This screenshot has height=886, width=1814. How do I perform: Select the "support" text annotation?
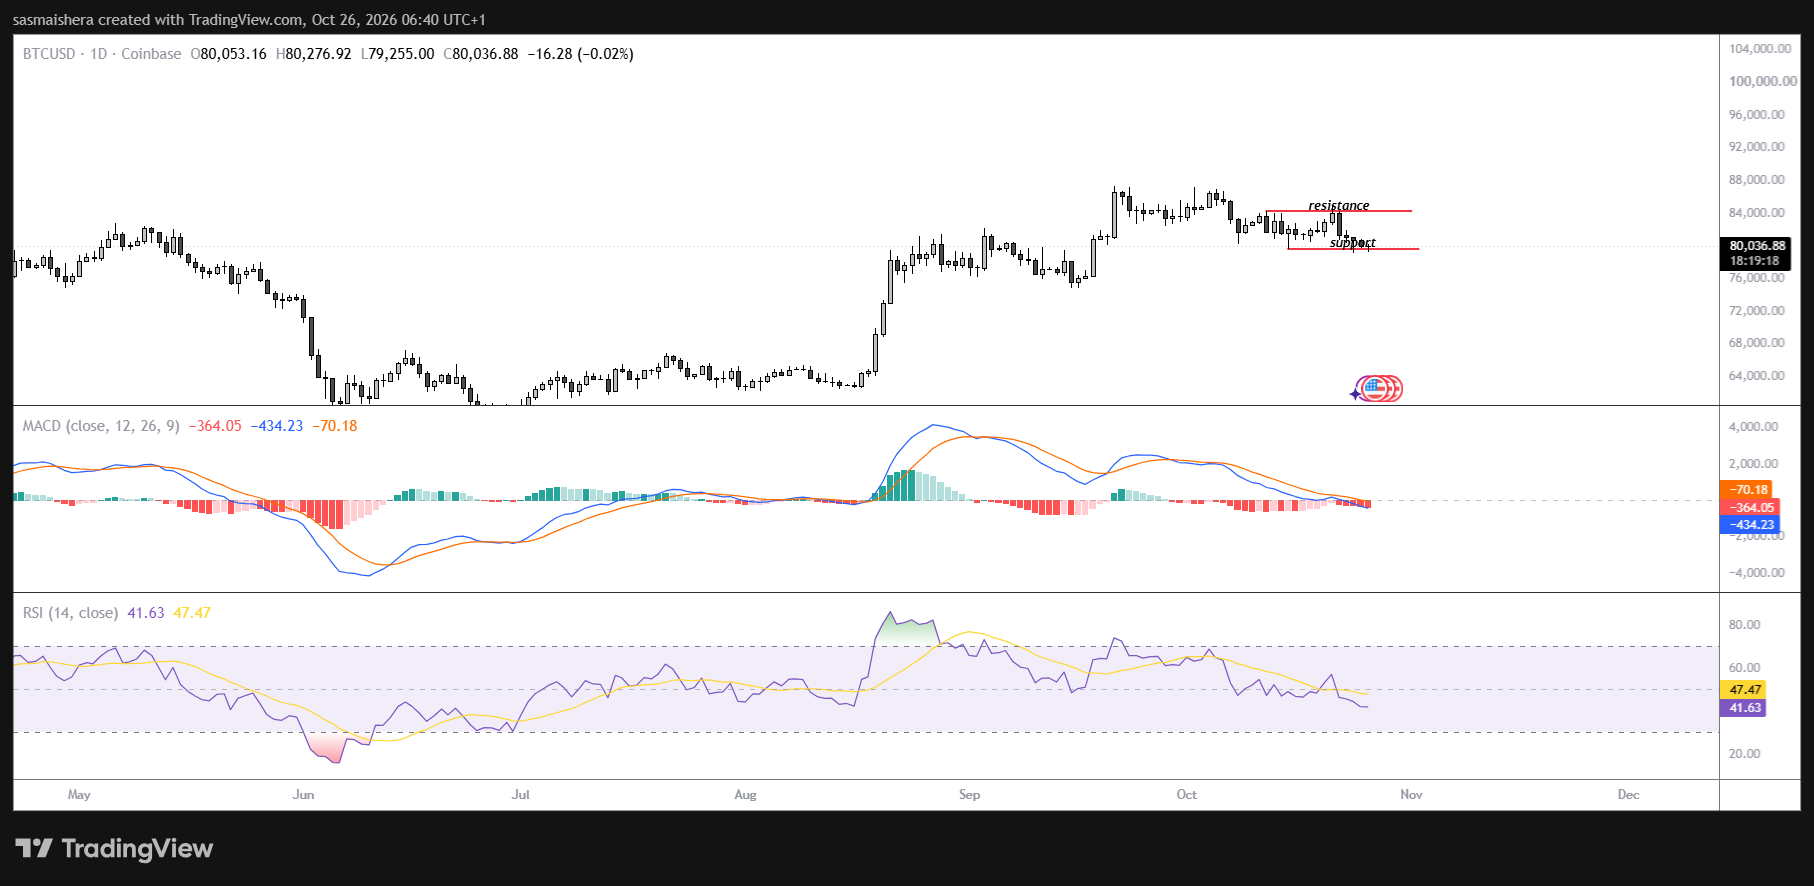1352,242
